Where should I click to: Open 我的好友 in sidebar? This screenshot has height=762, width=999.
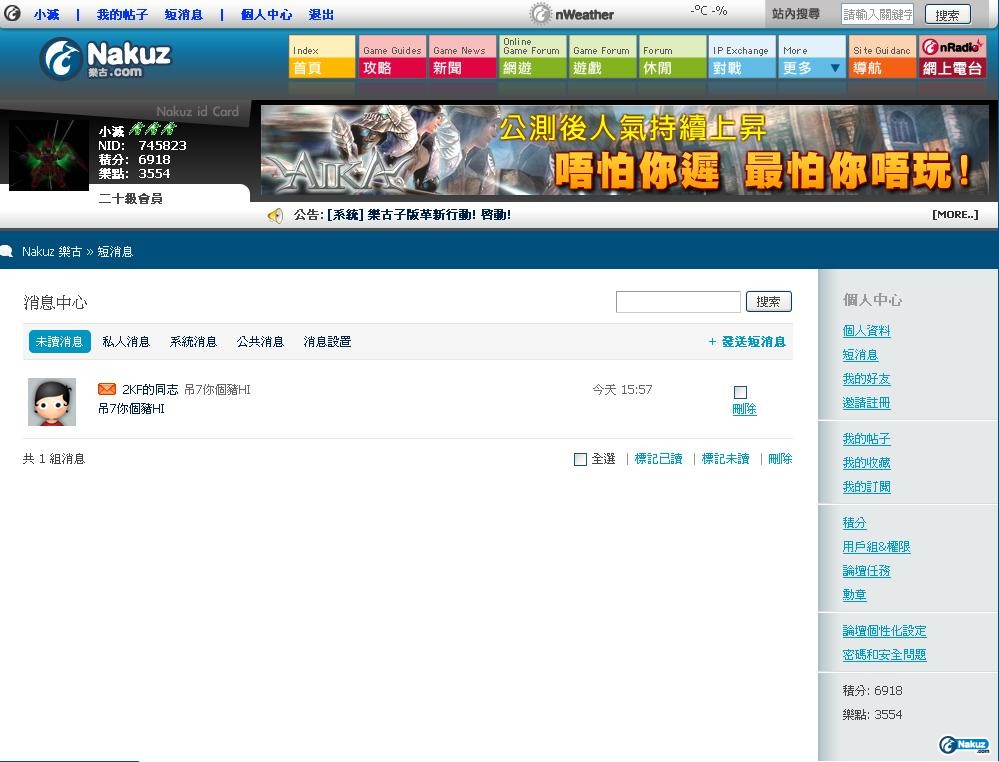(866, 379)
